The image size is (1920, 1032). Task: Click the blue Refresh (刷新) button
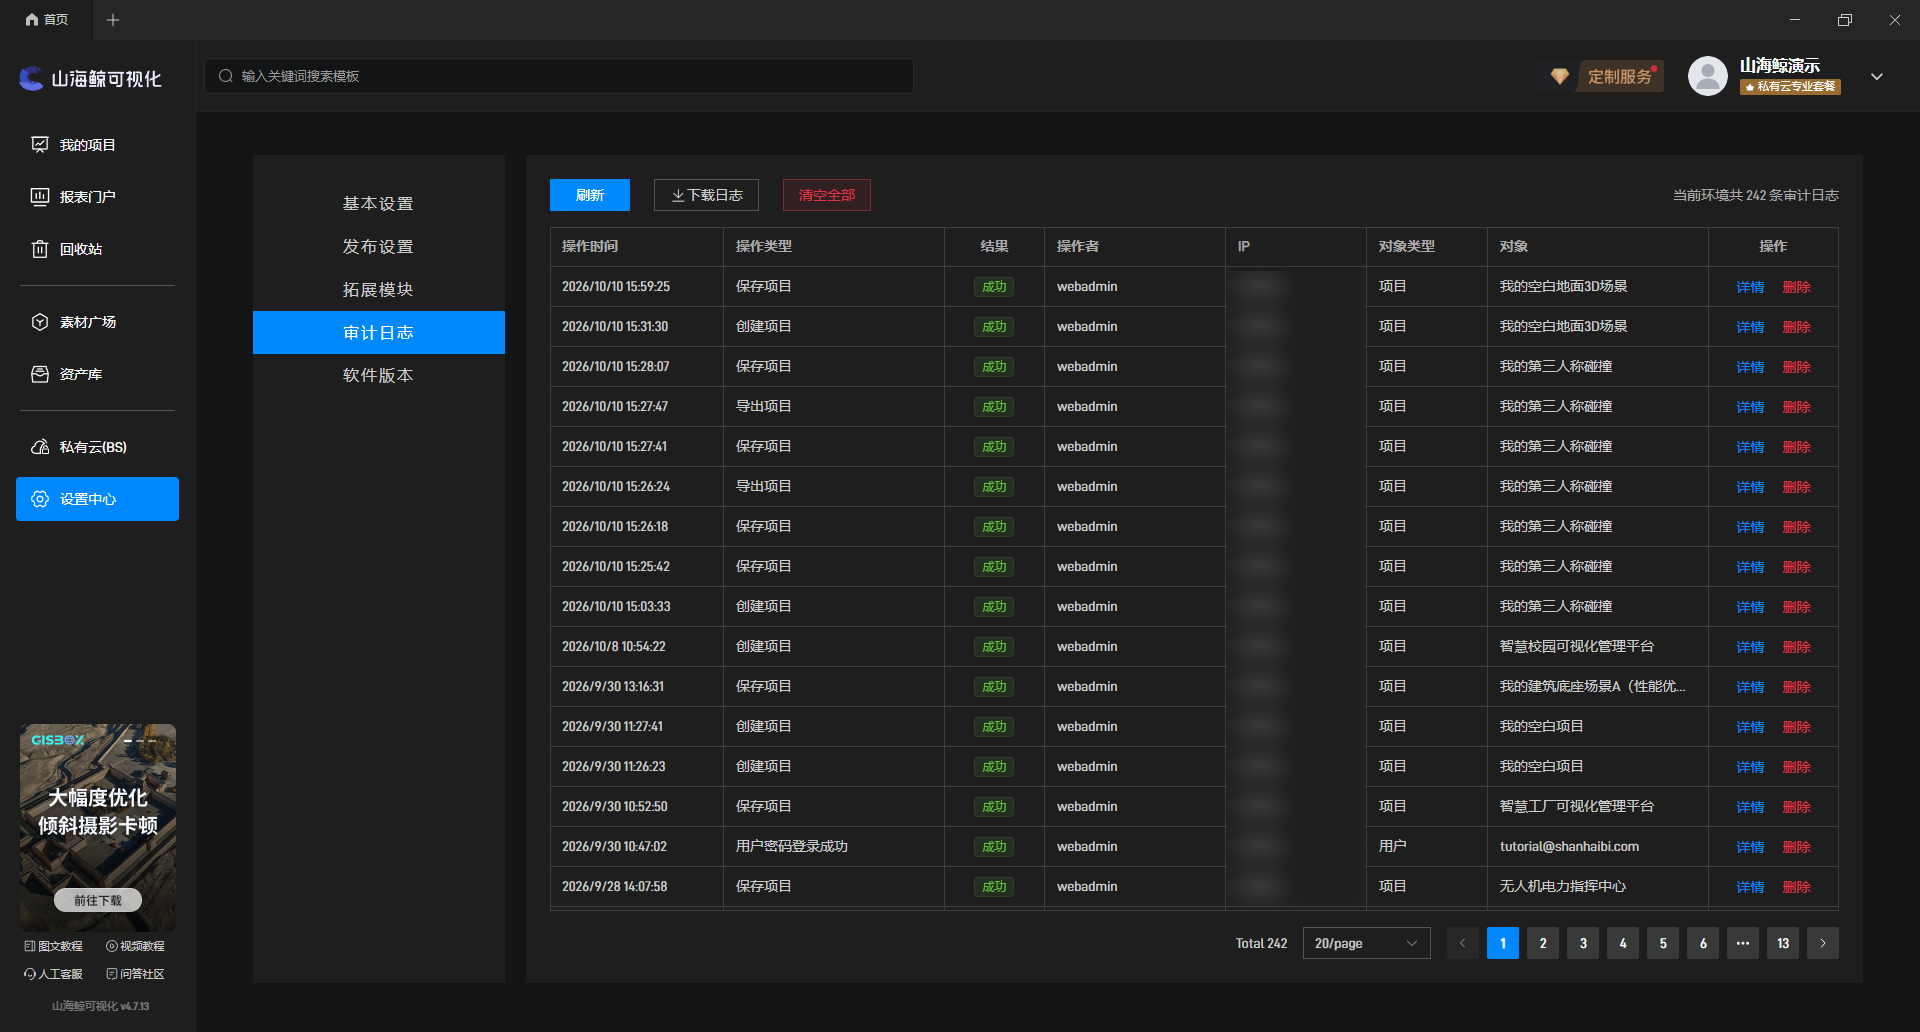point(590,195)
